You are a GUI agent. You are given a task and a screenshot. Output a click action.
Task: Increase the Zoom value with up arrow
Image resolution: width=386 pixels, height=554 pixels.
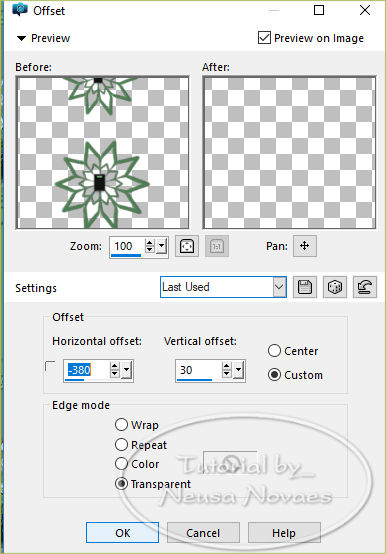tap(150, 242)
